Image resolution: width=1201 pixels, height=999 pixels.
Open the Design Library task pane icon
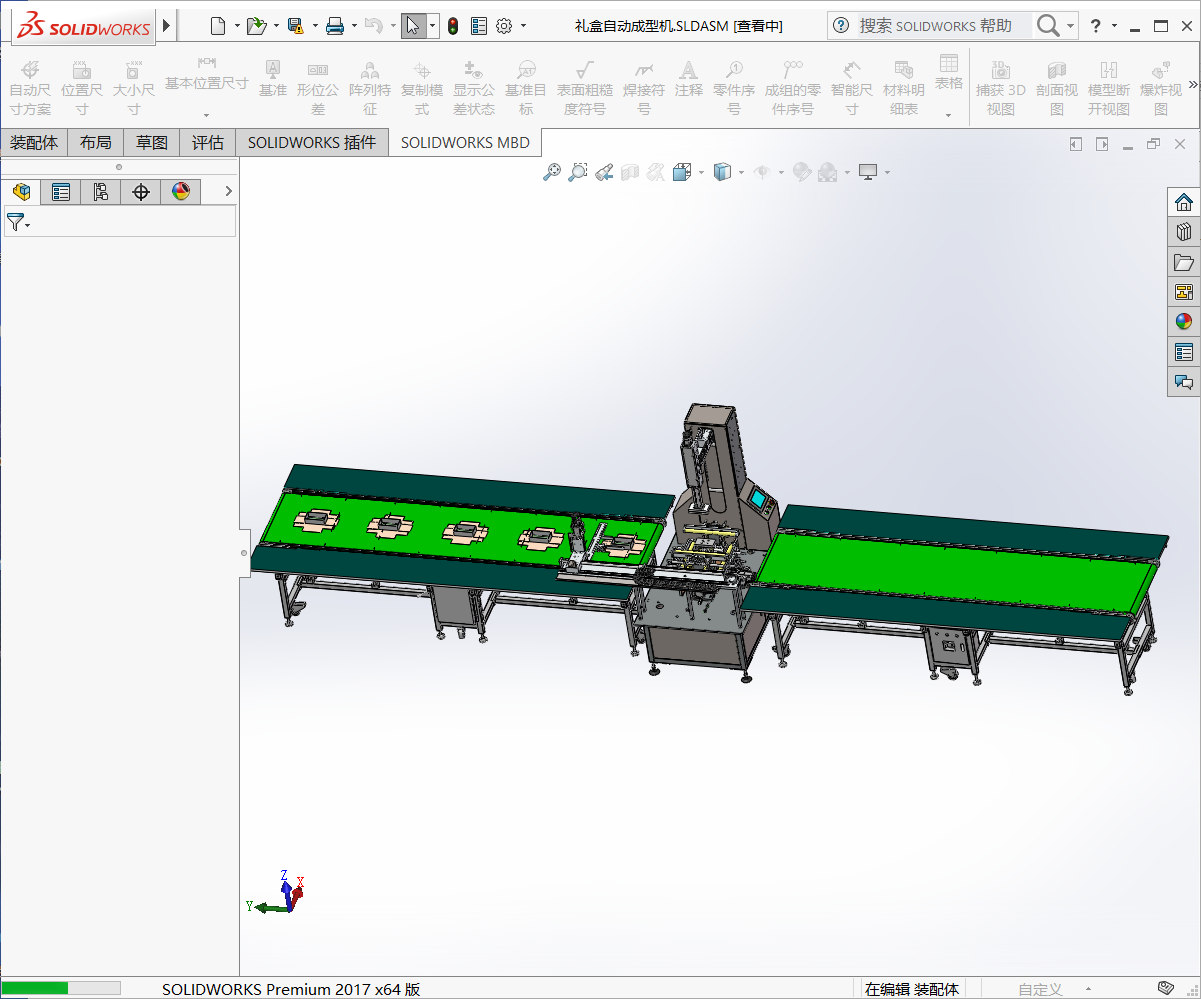(1184, 232)
